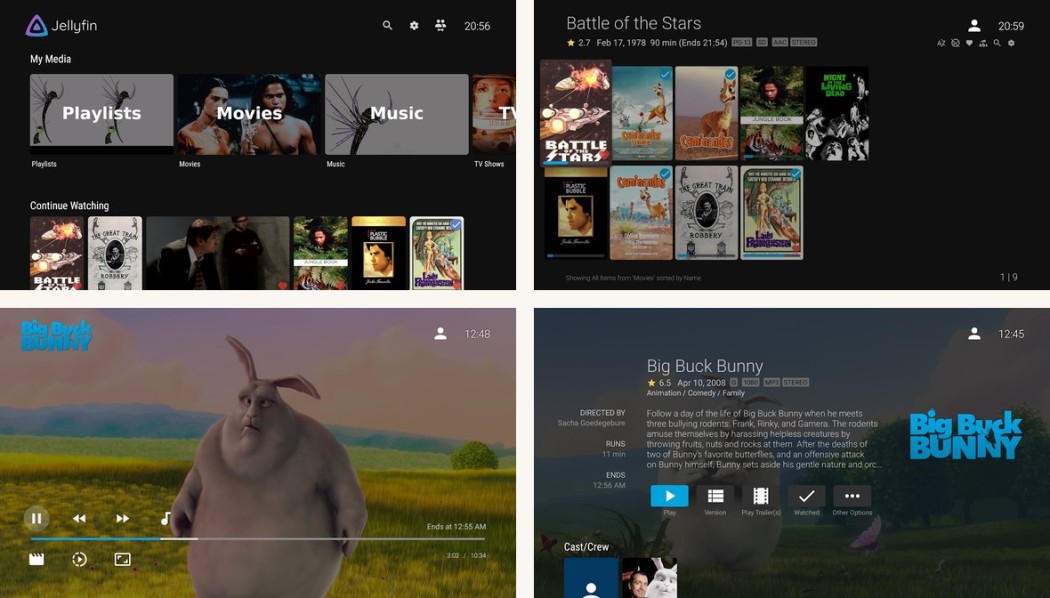Open the letter jump icon in Movies grid
Viewport: 1050px width, 598px height.
pyautogui.click(x=983, y=43)
